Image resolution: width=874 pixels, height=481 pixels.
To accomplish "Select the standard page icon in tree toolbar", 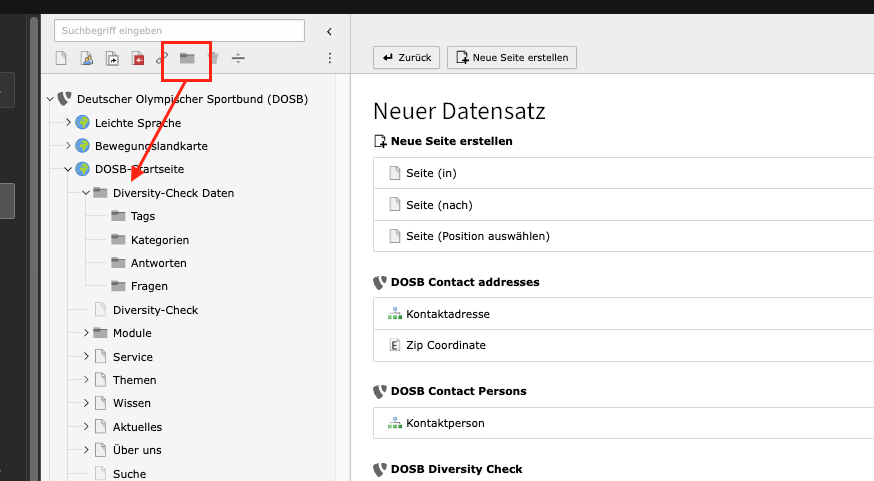I will tap(61, 58).
